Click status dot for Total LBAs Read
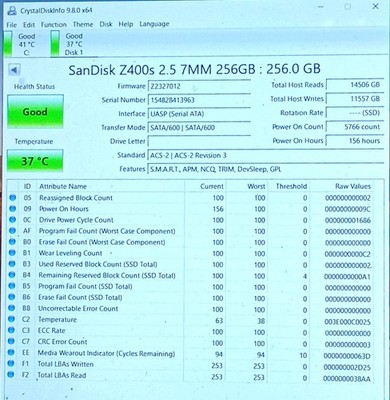 tap(11, 374)
